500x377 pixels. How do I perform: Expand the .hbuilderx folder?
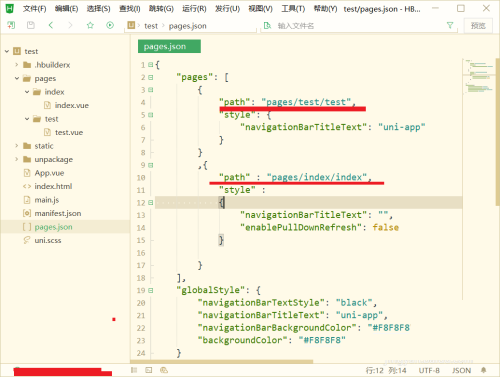17,65
